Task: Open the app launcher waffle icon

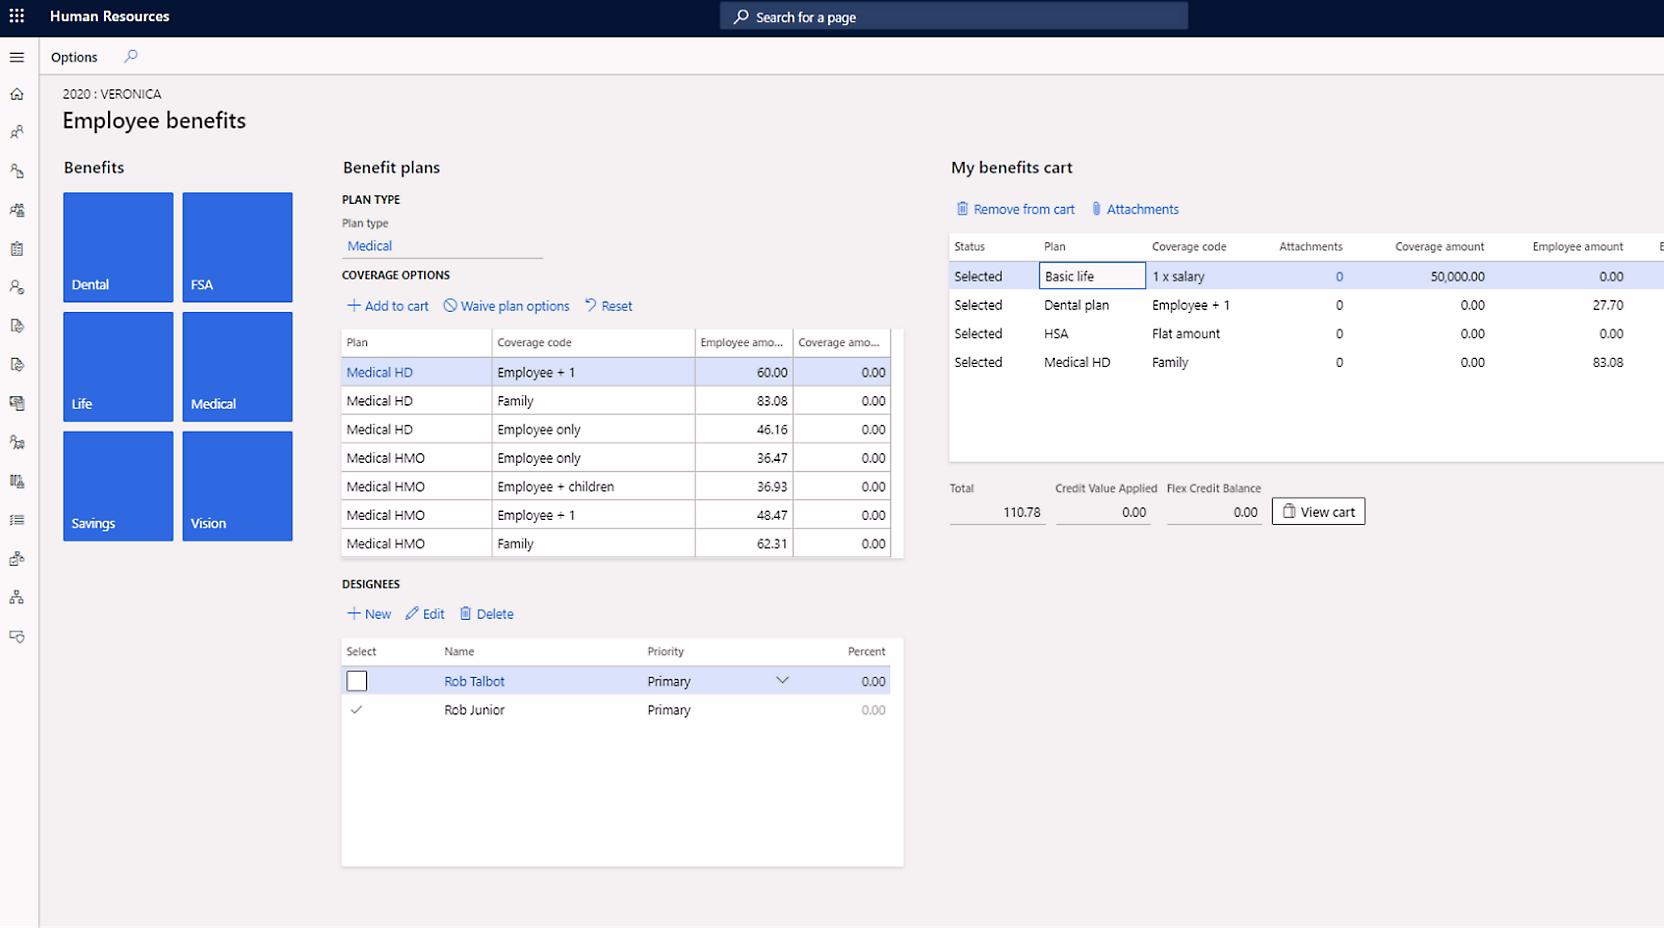Action: [17, 16]
